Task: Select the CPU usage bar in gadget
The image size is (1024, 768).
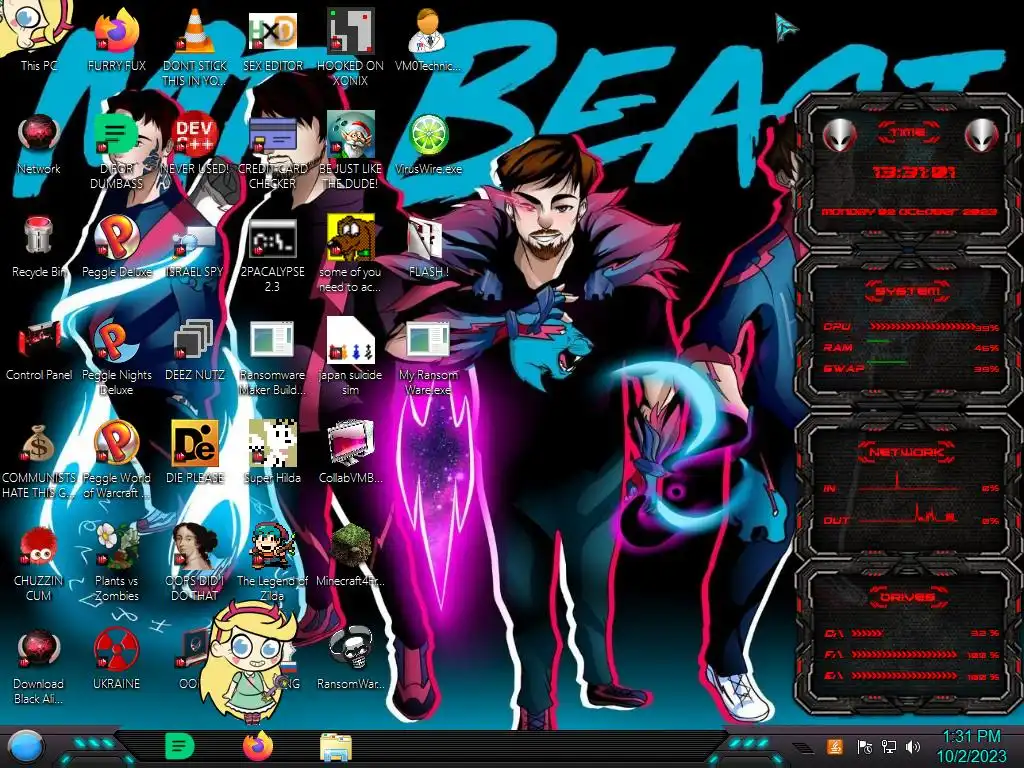Action: [921, 326]
